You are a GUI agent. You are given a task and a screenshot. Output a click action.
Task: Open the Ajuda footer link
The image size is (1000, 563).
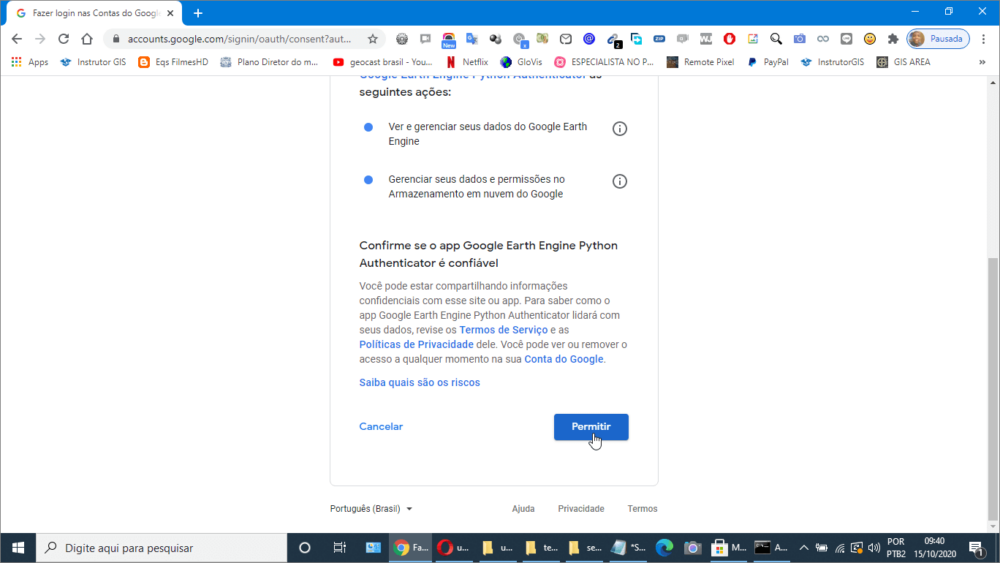pos(523,509)
